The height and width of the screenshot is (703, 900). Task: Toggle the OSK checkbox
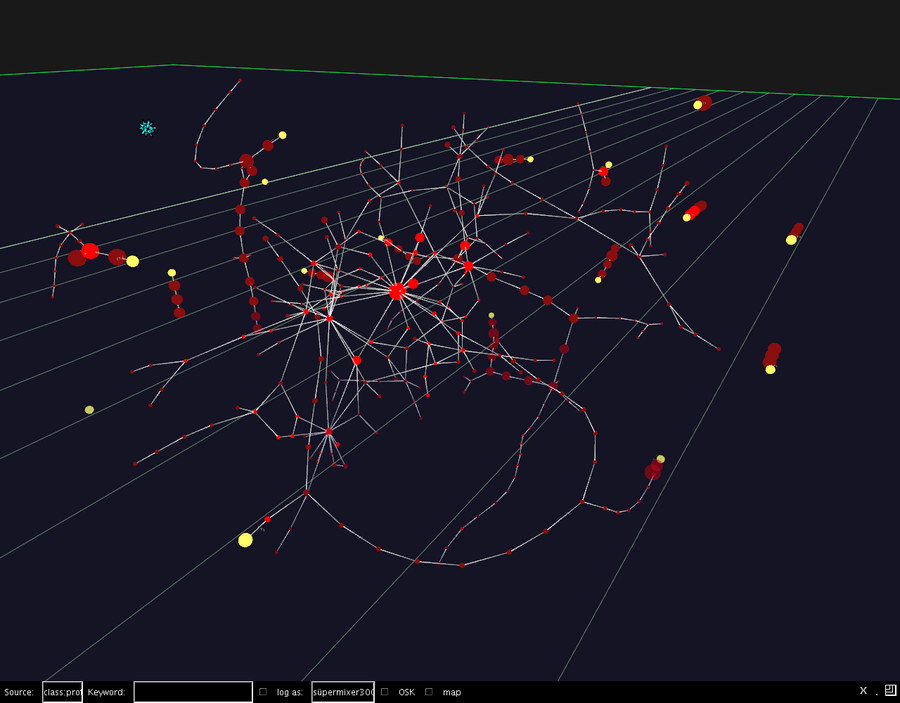coord(385,692)
